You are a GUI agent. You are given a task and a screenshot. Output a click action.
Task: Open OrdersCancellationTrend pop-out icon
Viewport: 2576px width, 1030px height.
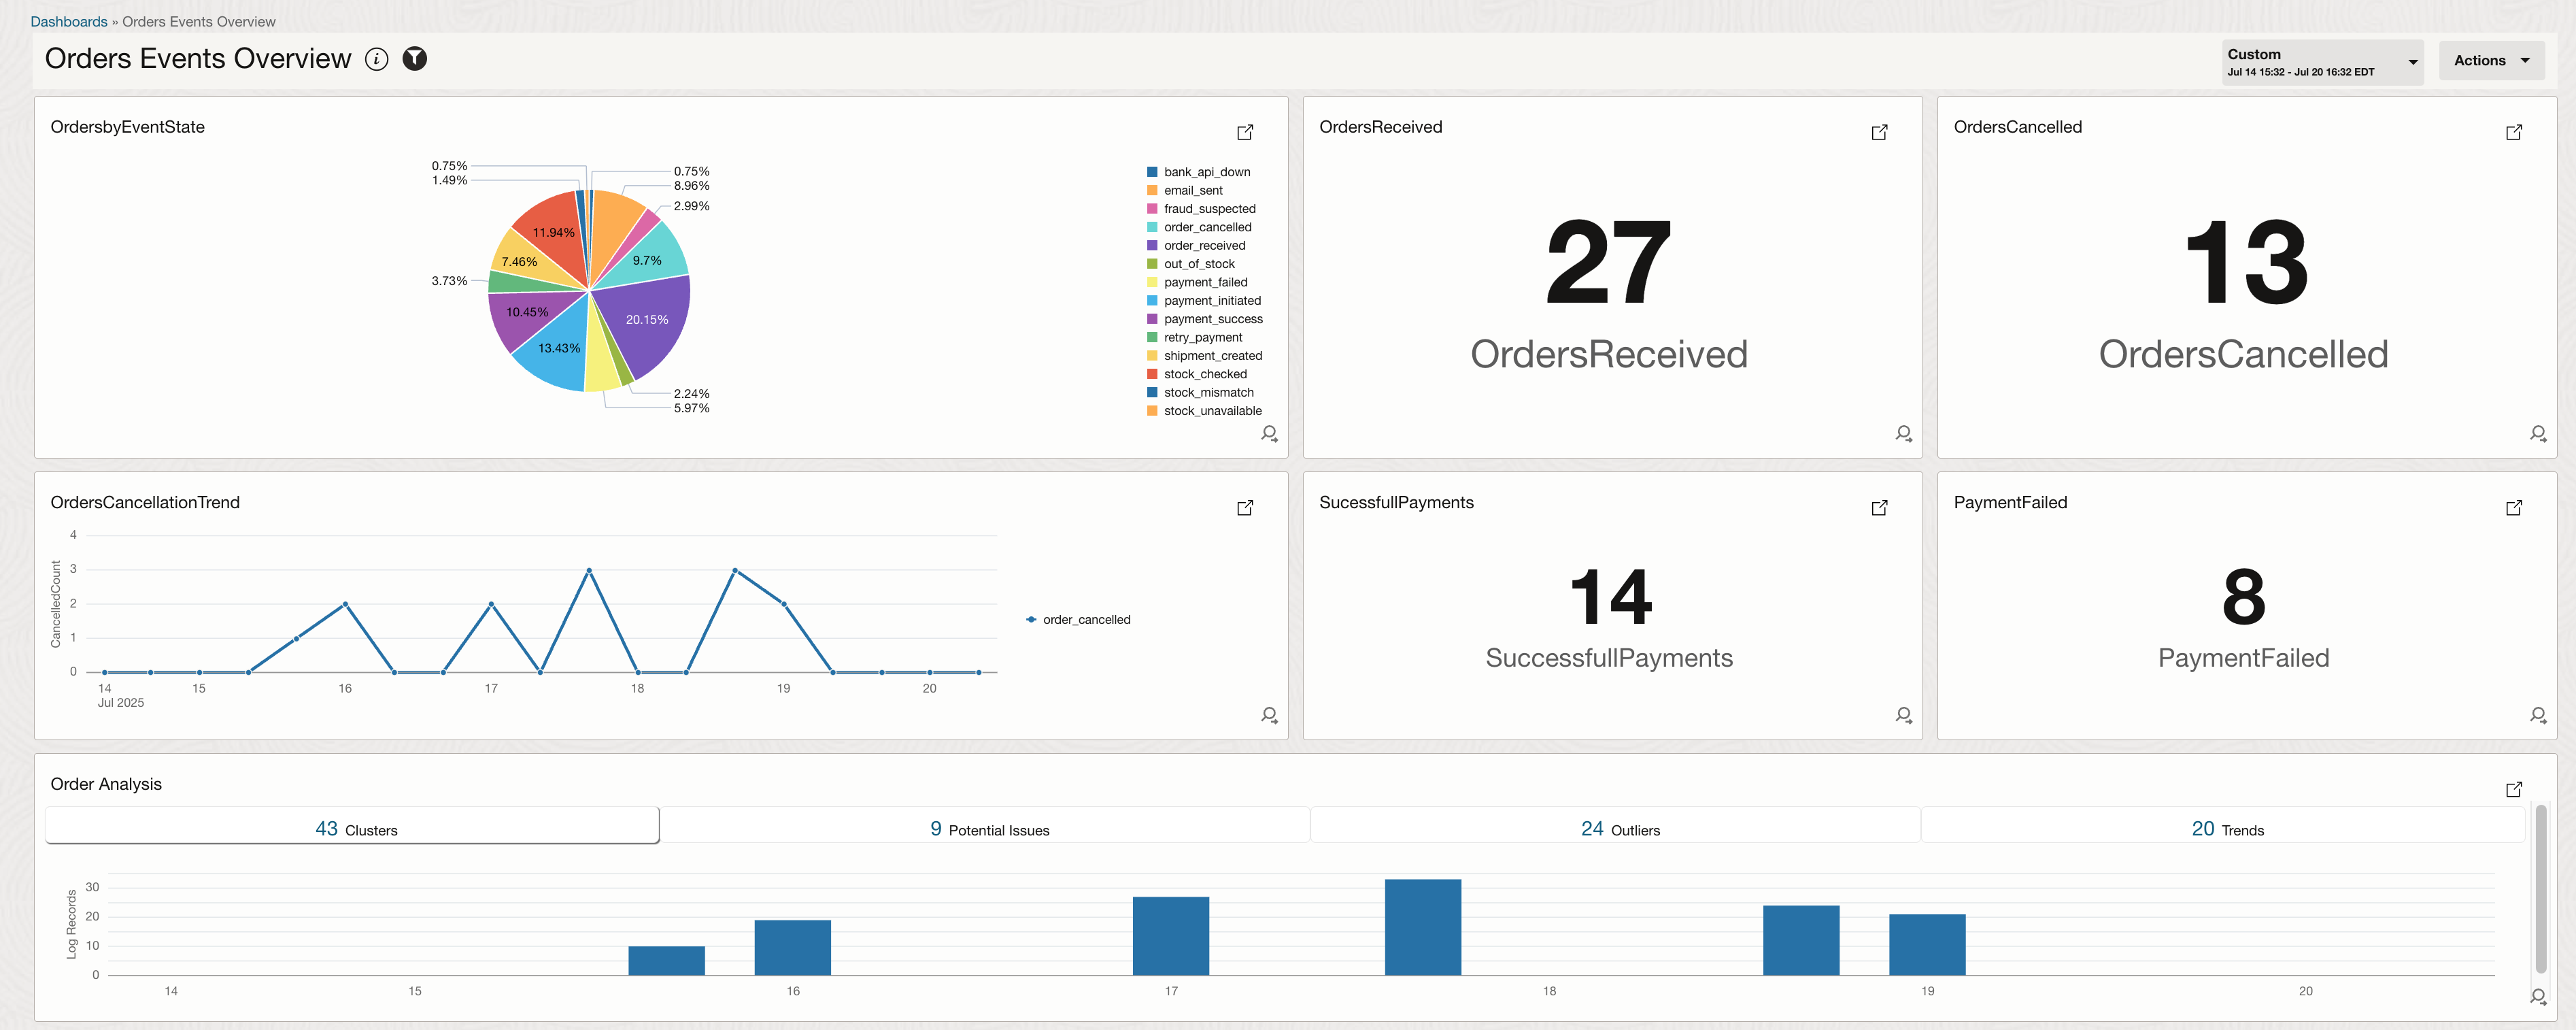pyautogui.click(x=1245, y=508)
